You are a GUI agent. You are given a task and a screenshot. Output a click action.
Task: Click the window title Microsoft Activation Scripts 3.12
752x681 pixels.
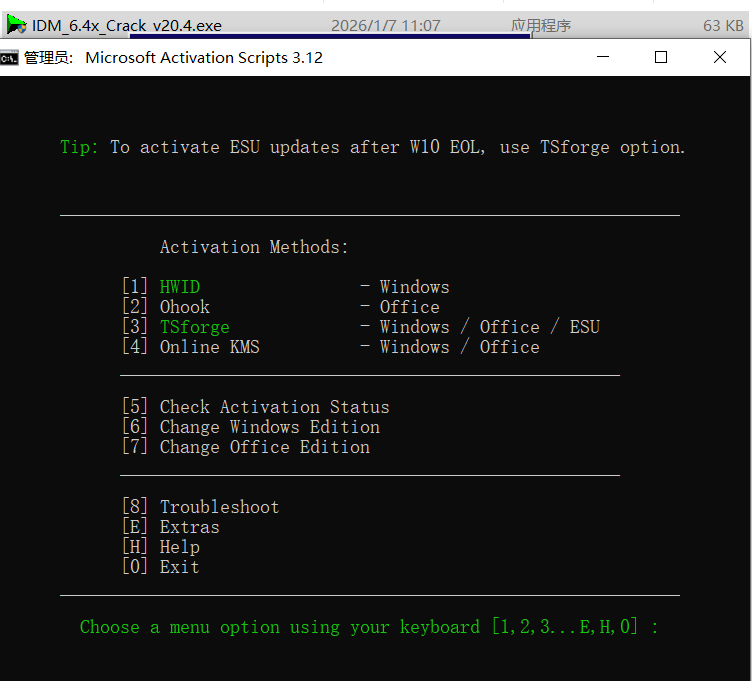click(204, 58)
